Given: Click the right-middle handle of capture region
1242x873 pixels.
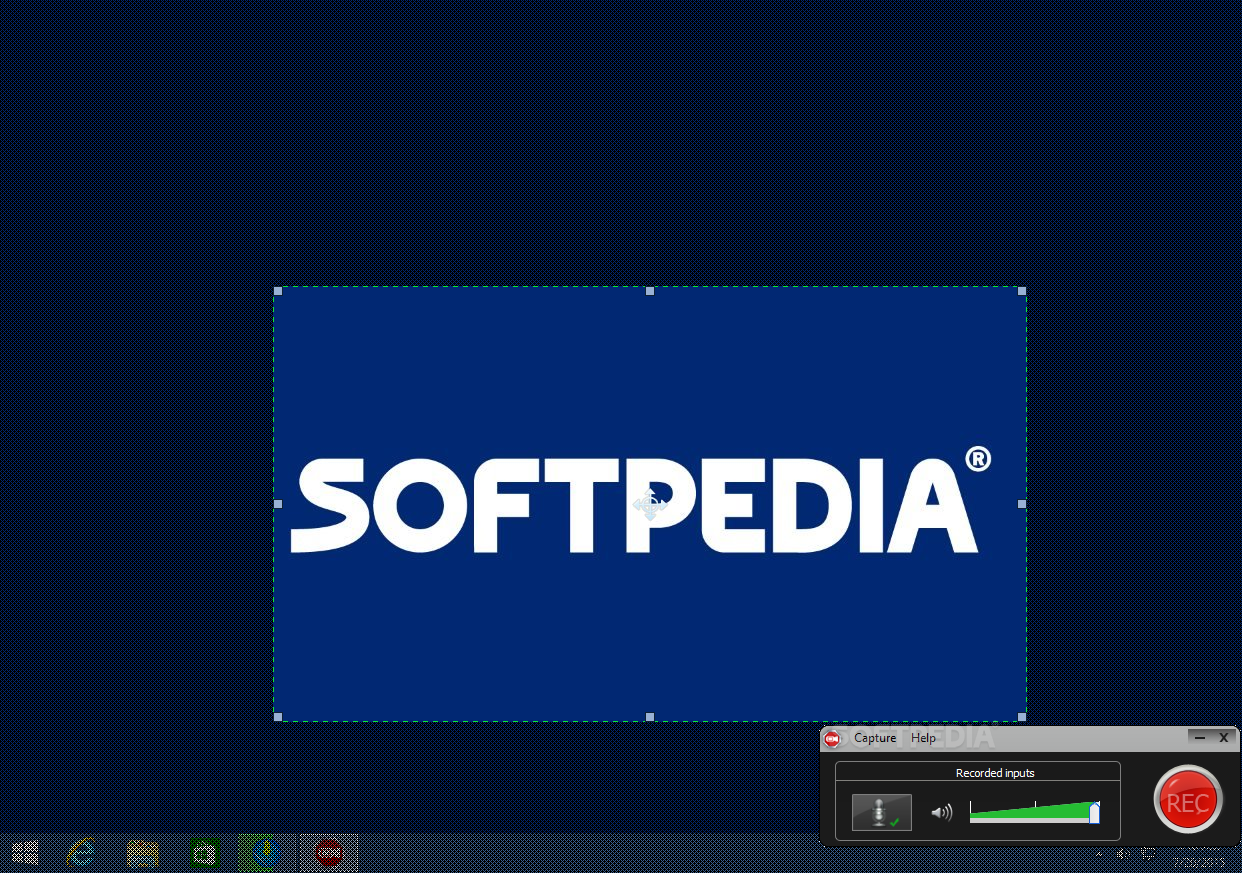Looking at the screenshot, I should (x=1022, y=504).
